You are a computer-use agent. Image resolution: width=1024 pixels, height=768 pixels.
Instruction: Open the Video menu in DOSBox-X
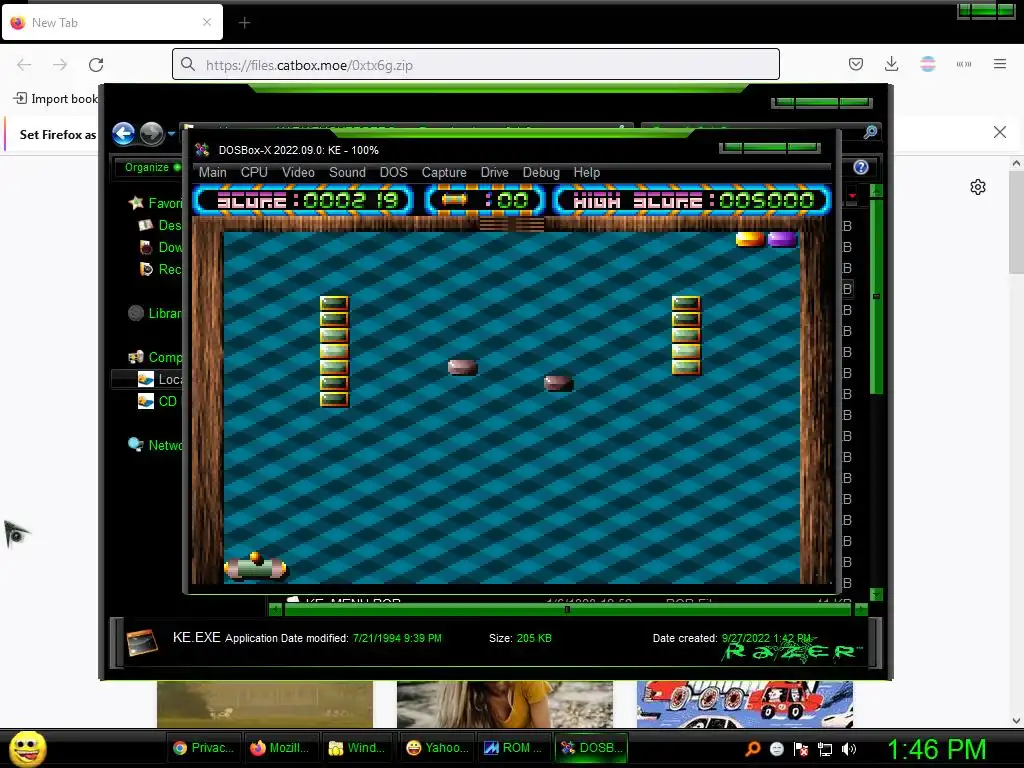[298, 172]
